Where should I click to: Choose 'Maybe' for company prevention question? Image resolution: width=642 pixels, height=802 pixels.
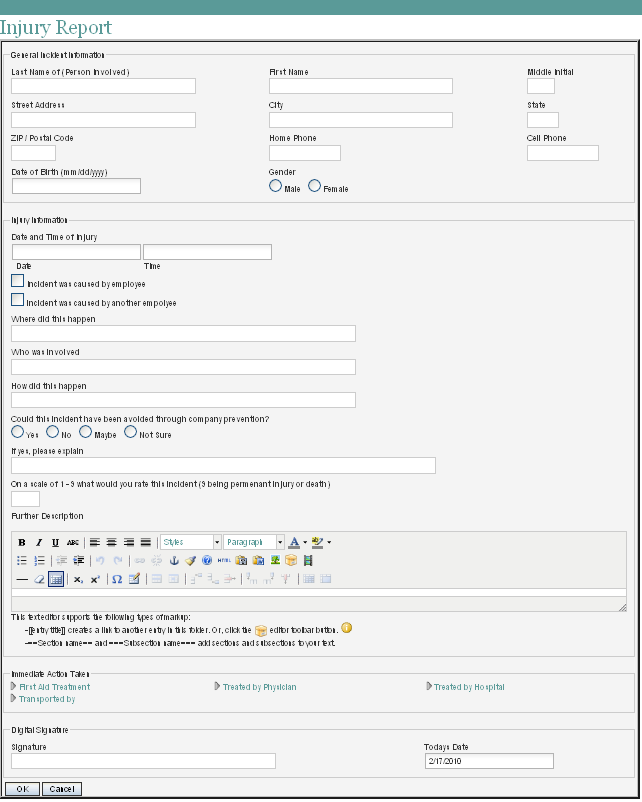[86, 432]
